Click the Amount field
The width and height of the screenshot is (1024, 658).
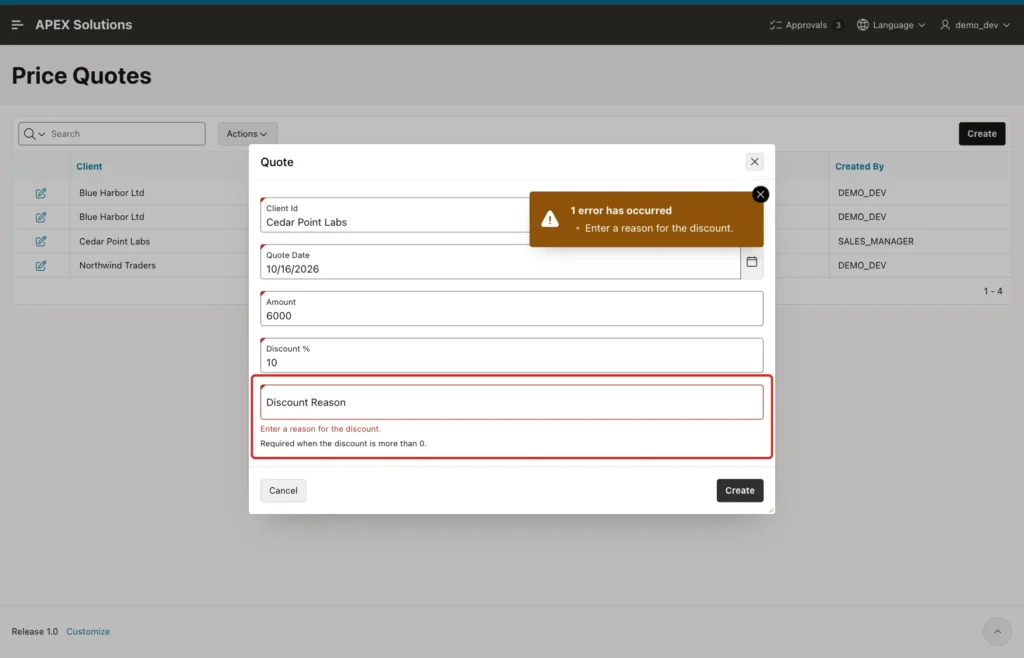(x=511, y=309)
